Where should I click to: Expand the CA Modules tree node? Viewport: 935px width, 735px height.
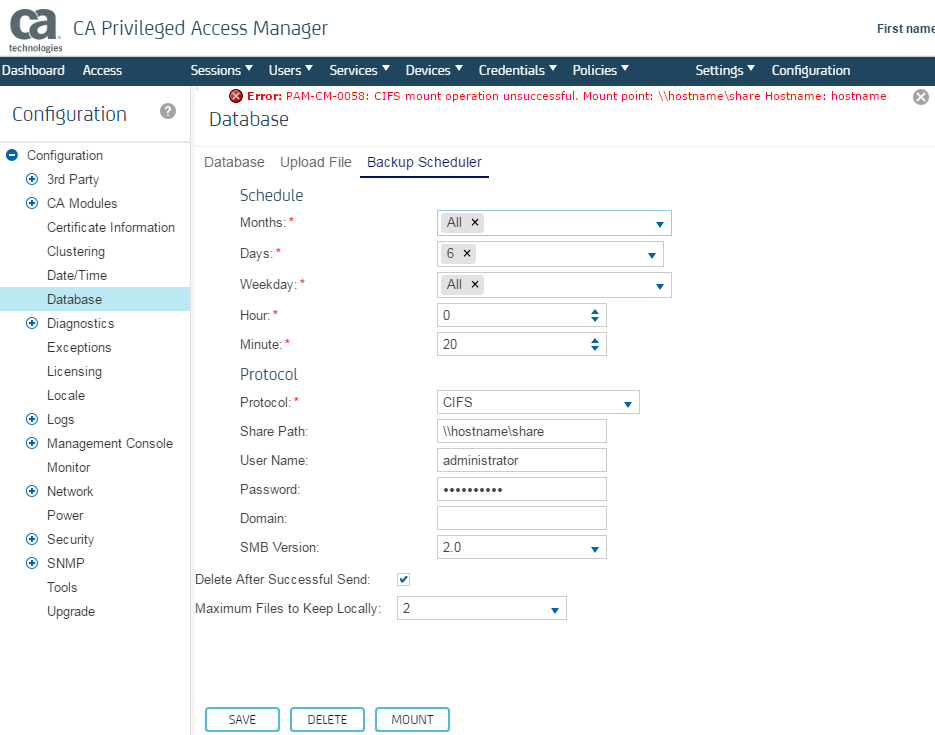[32, 204]
